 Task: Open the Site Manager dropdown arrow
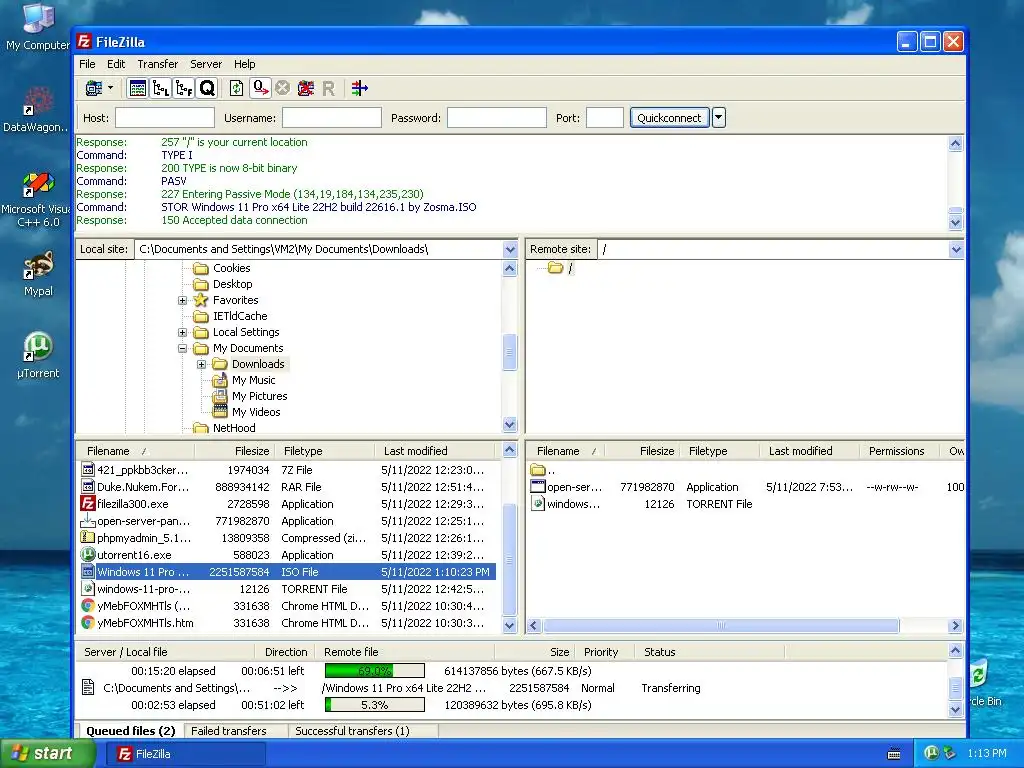[x=110, y=88]
